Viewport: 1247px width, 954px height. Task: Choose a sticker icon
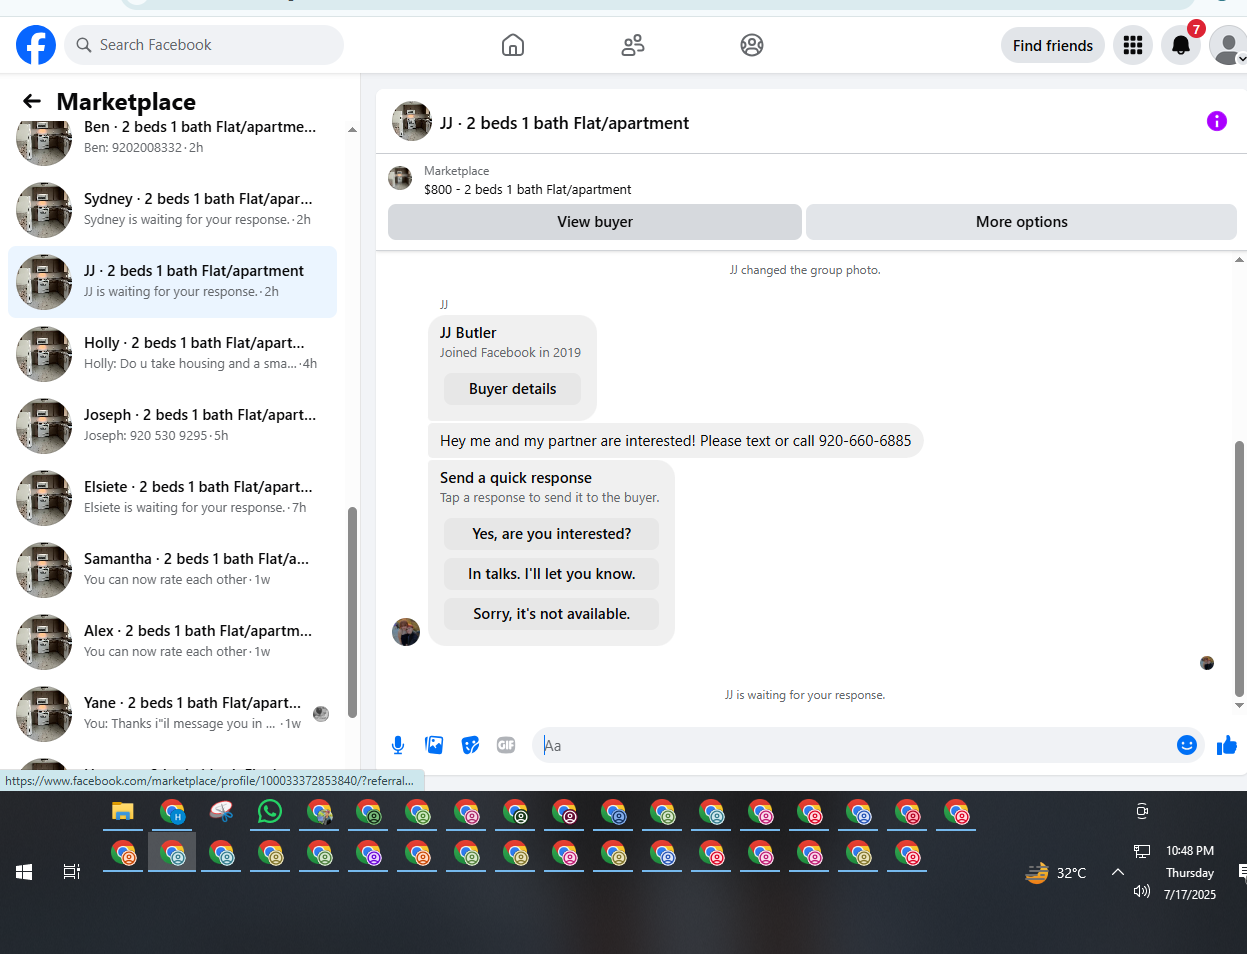pos(470,745)
